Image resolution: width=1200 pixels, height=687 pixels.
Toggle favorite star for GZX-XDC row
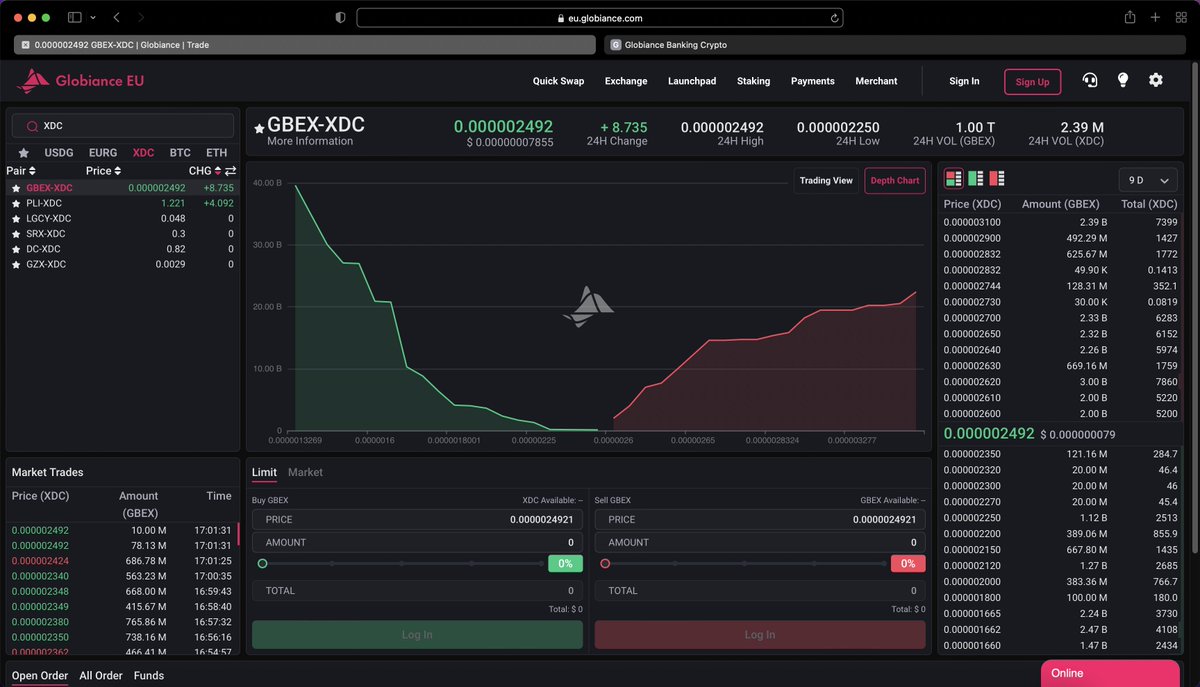[x=15, y=264]
